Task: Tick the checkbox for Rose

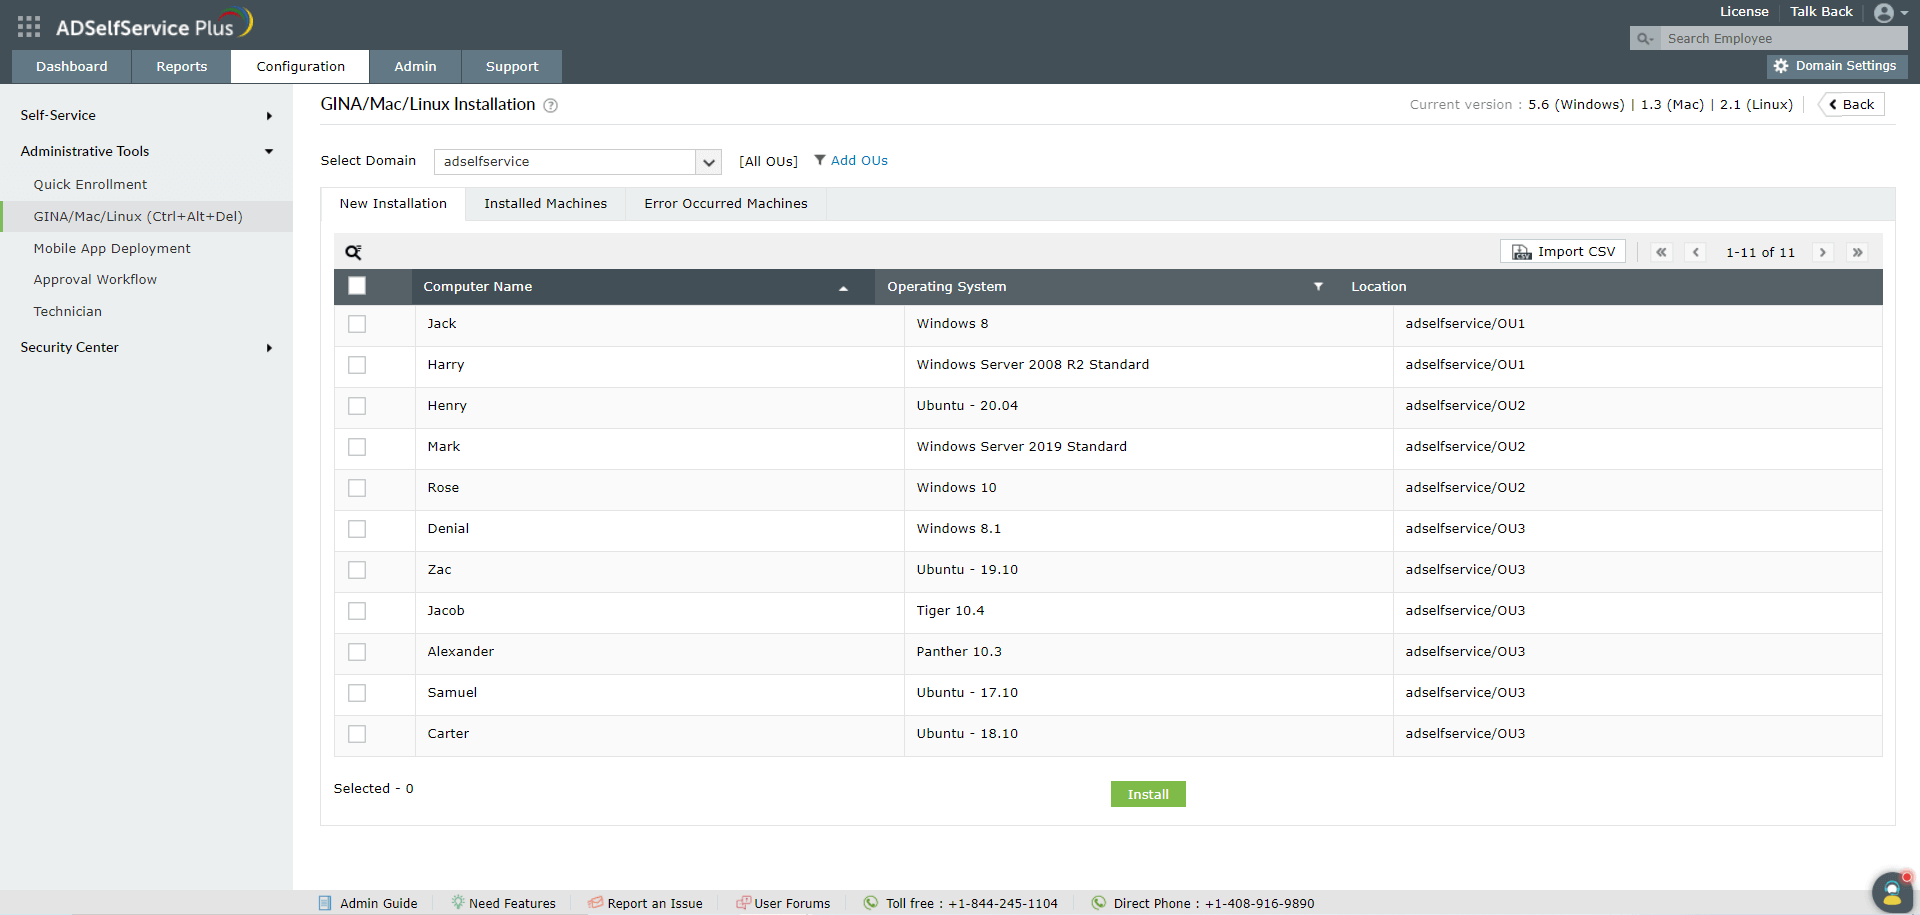Action: [x=357, y=488]
